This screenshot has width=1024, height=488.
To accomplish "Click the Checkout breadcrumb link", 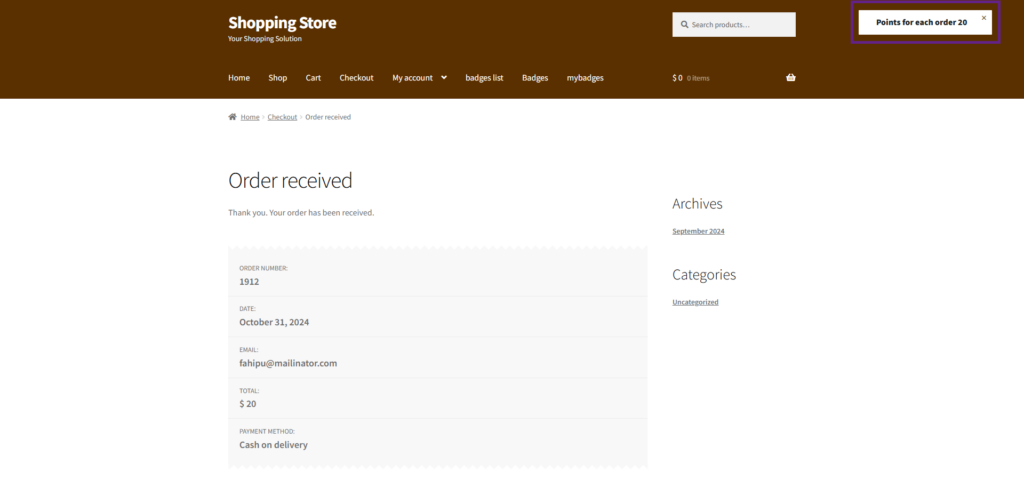I will point(282,117).
